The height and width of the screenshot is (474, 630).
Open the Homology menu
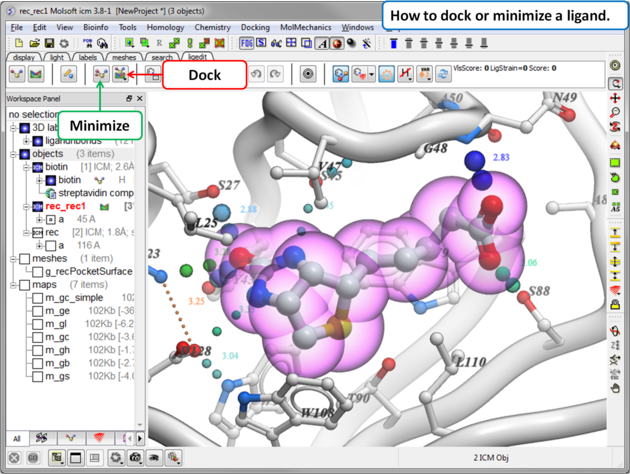165,27
